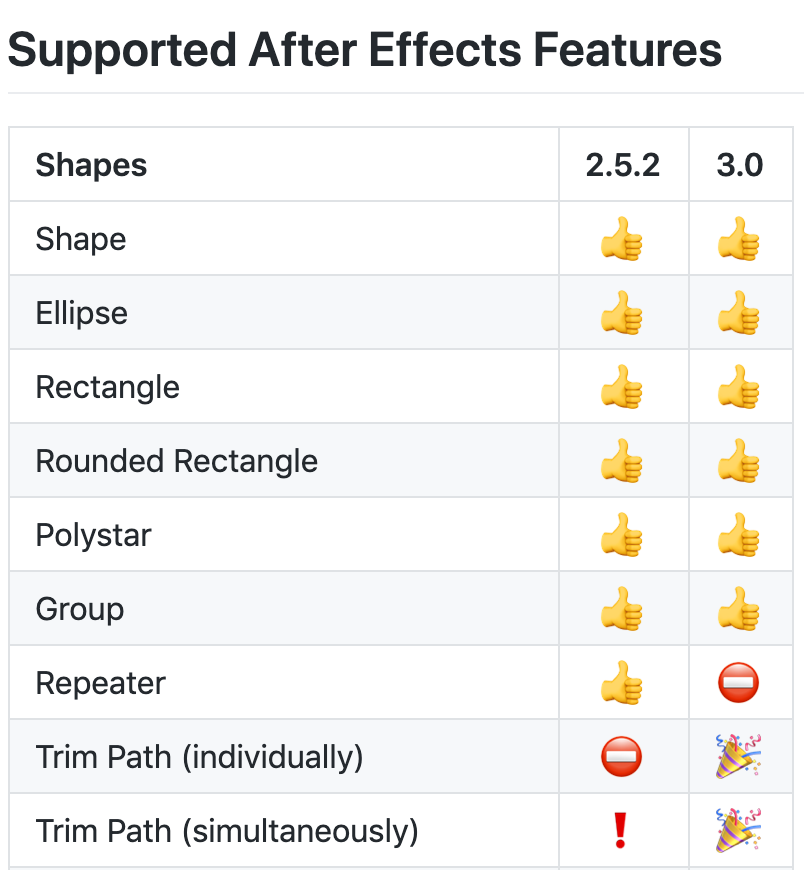Image resolution: width=804 pixels, height=870 pixels.
Task: Click the Repeater row label
Action: 100,683
